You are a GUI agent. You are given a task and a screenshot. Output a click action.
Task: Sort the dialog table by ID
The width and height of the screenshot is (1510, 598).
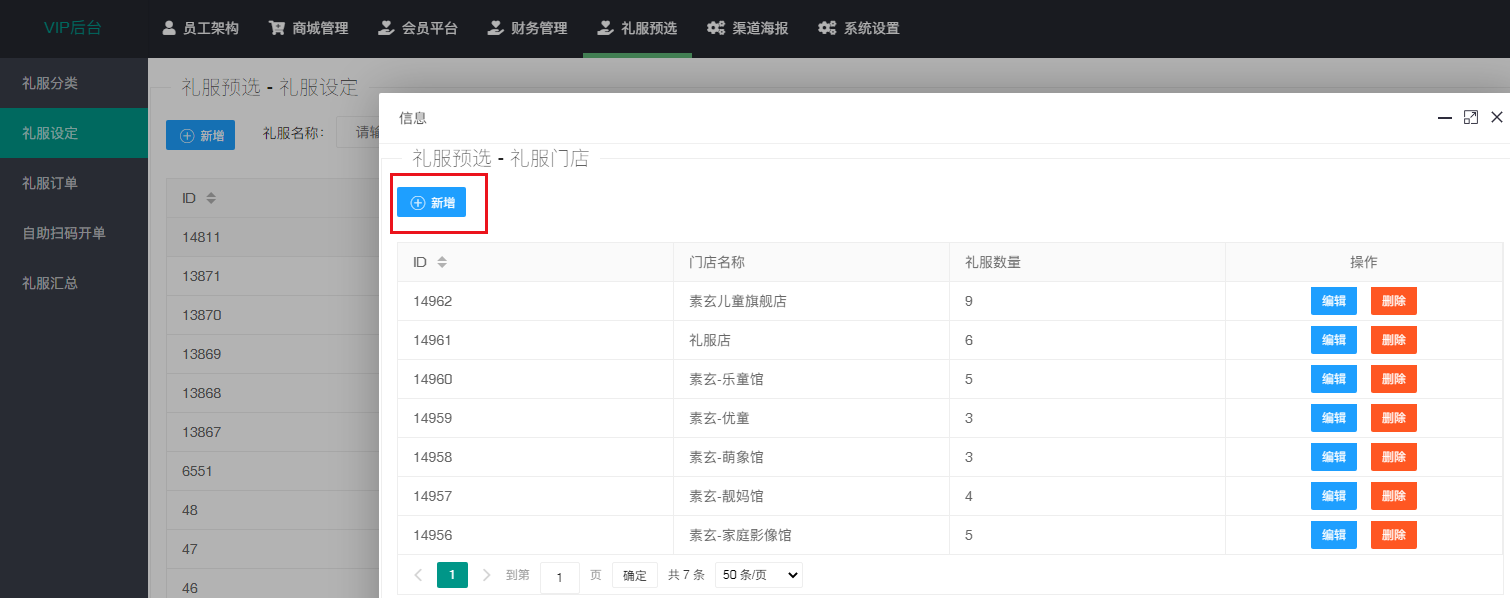click(442, 262)
